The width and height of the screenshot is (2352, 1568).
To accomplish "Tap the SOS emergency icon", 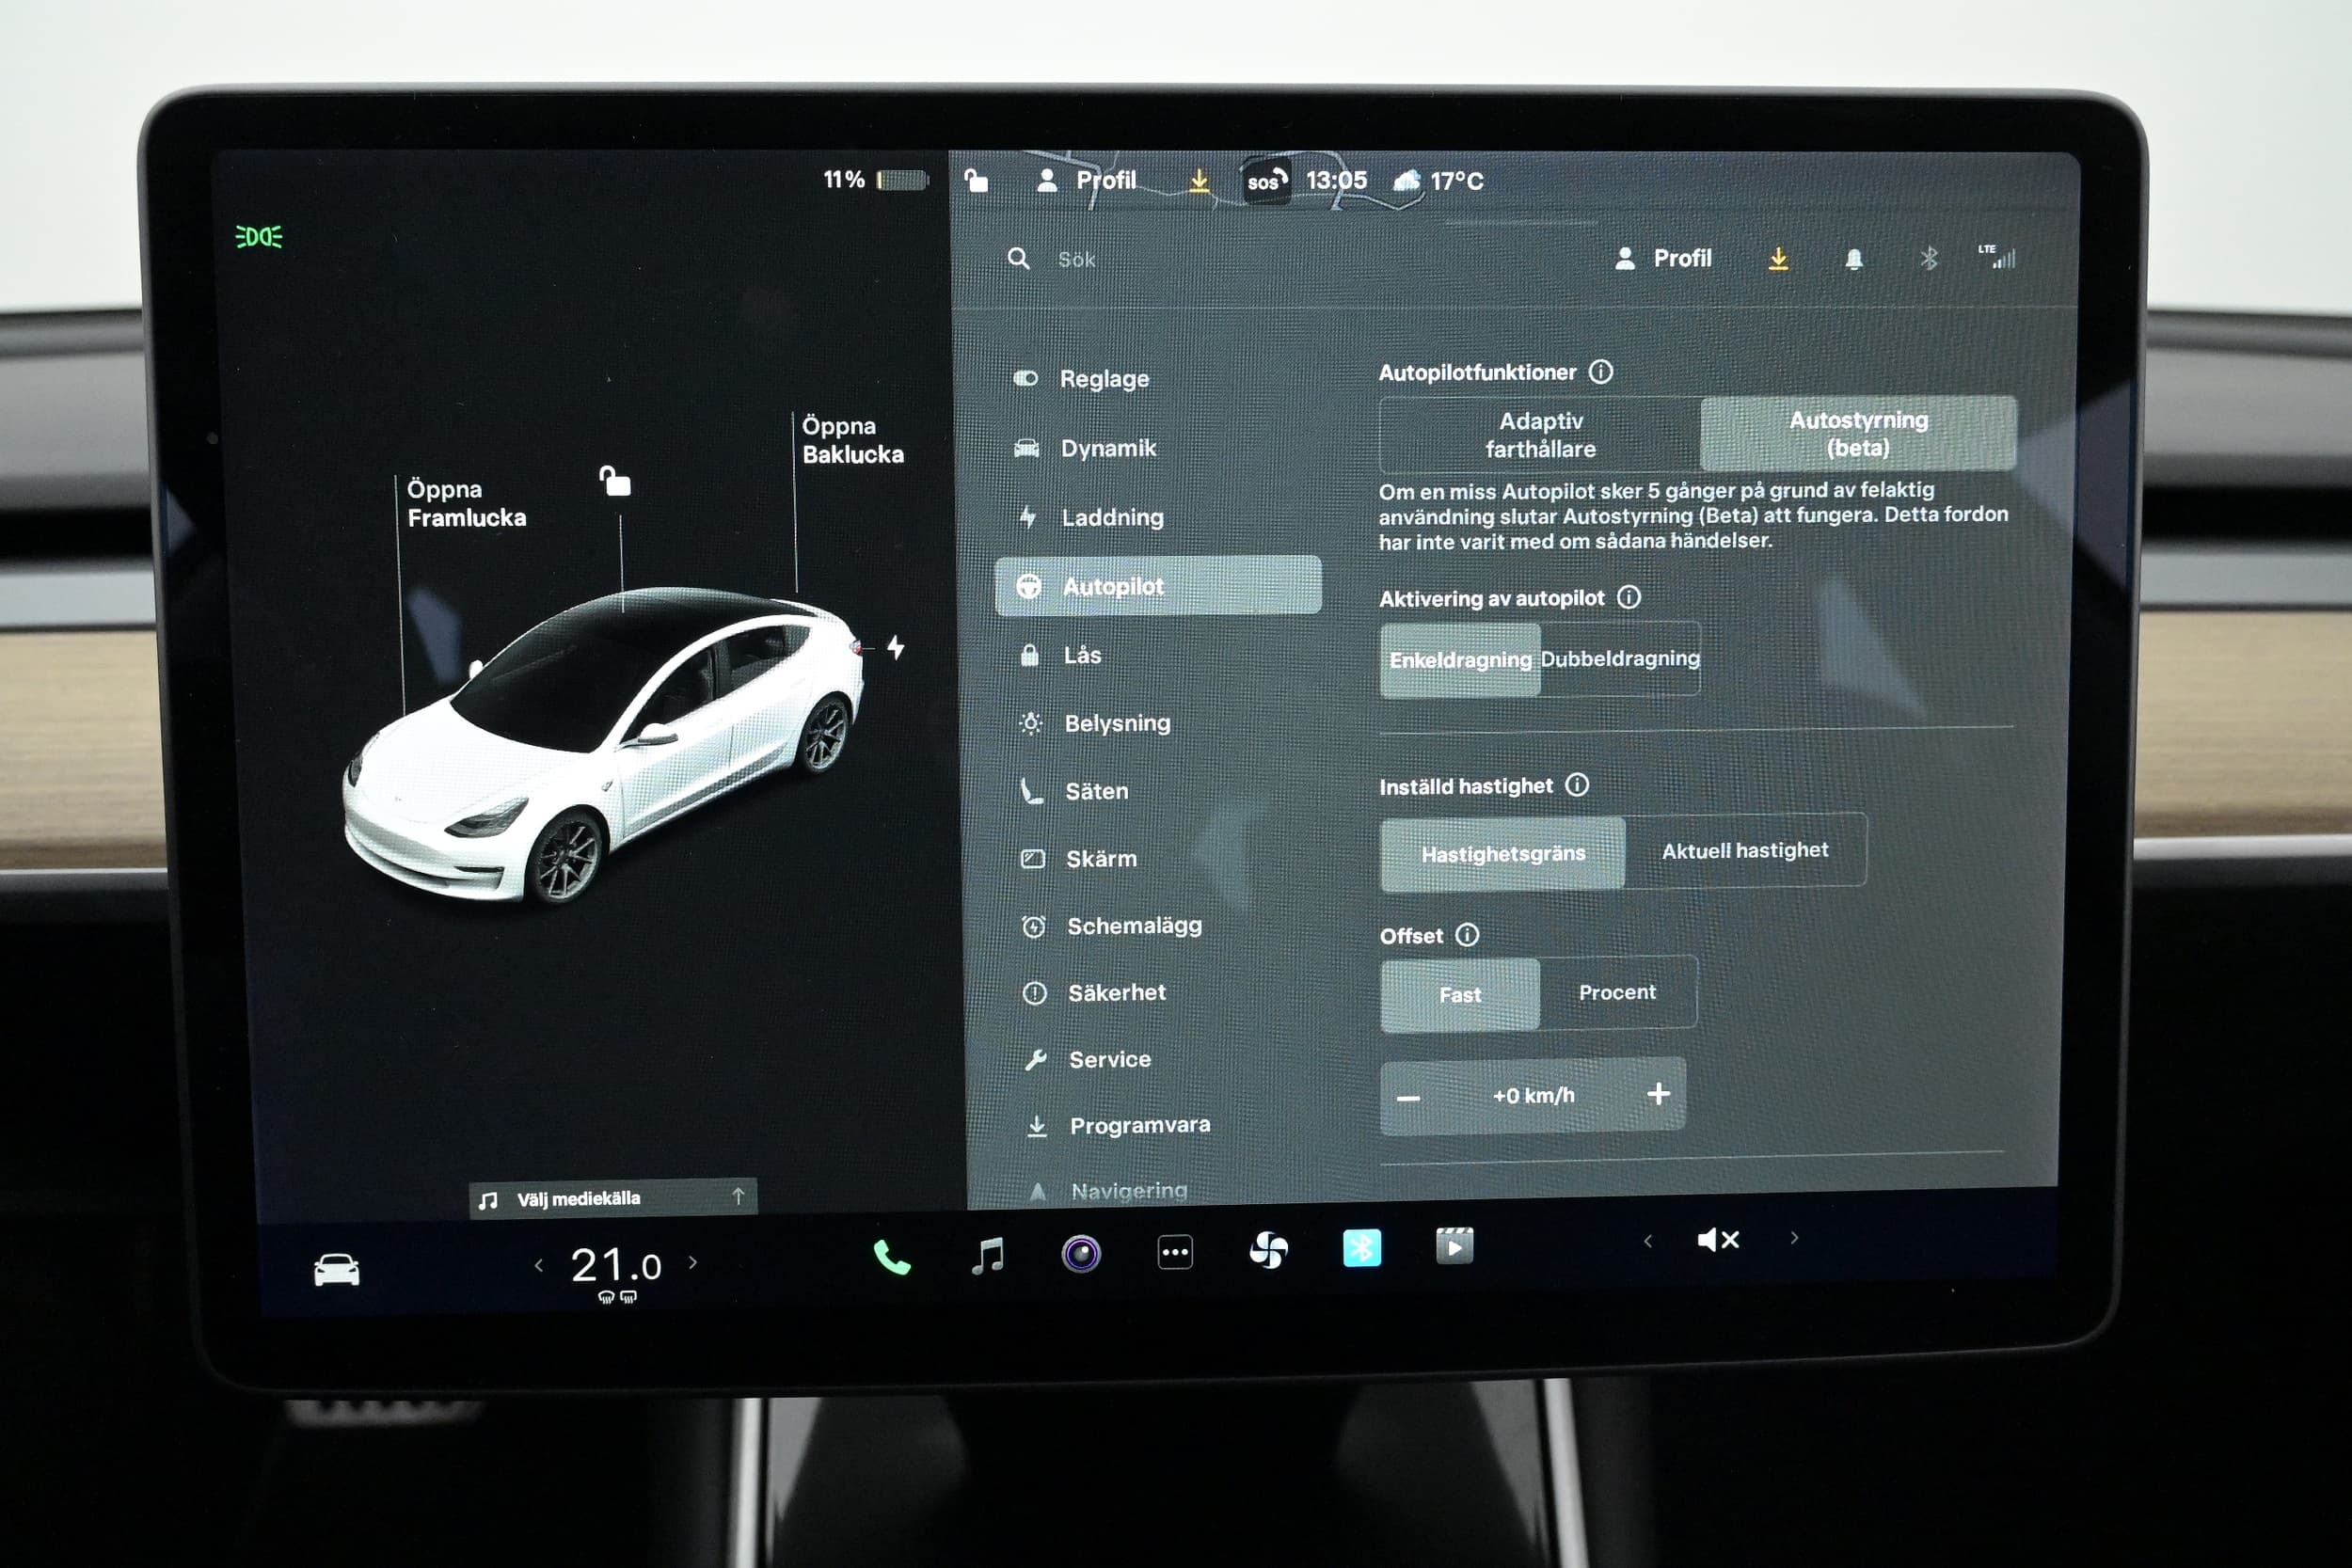I will point(1265,181).
